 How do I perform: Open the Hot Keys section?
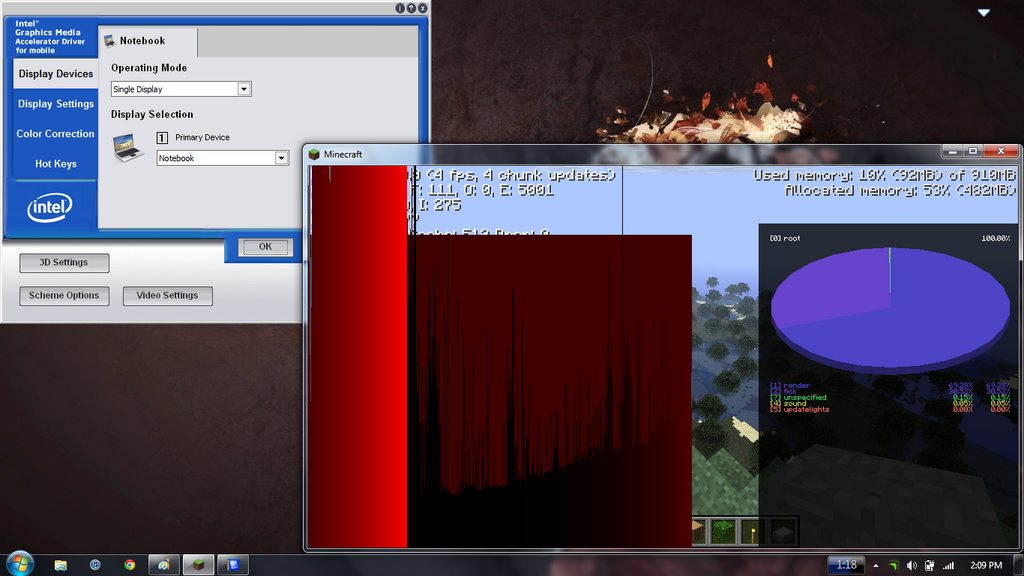(x=56, y=164)
